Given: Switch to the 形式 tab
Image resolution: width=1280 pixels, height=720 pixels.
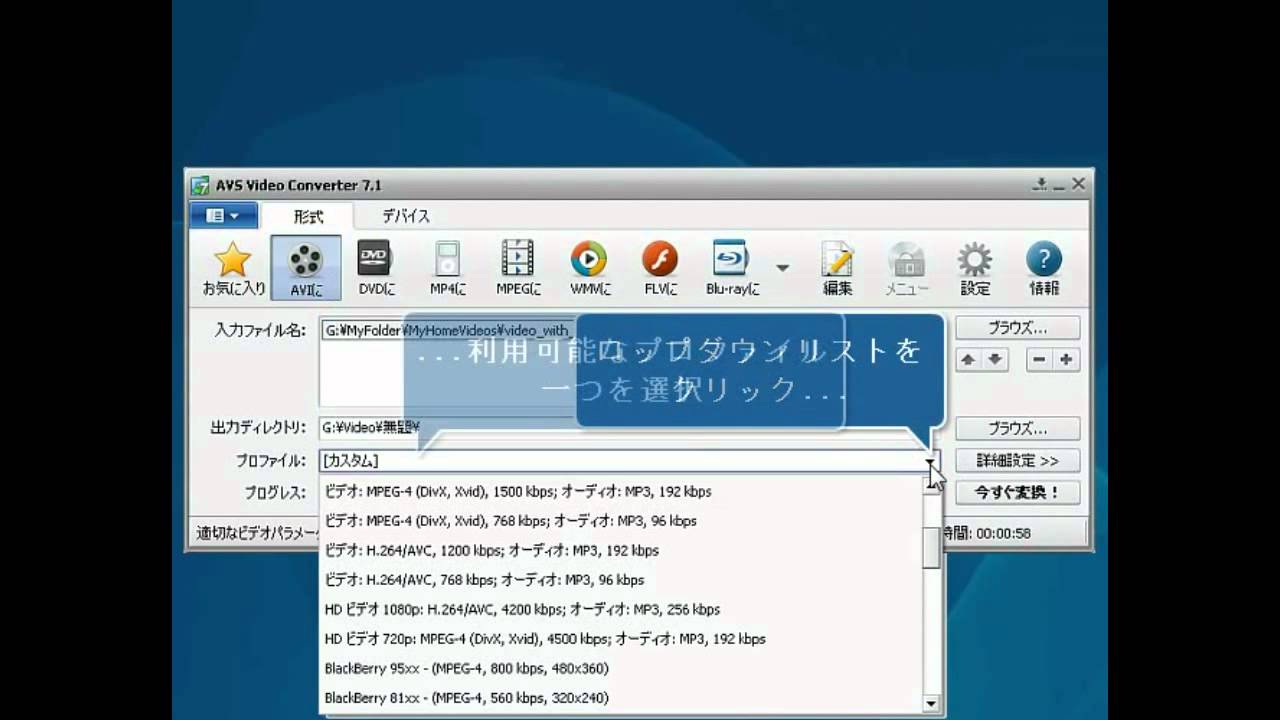Looking at the screenshot, I should pyautogui.click(x=308, y=216).
